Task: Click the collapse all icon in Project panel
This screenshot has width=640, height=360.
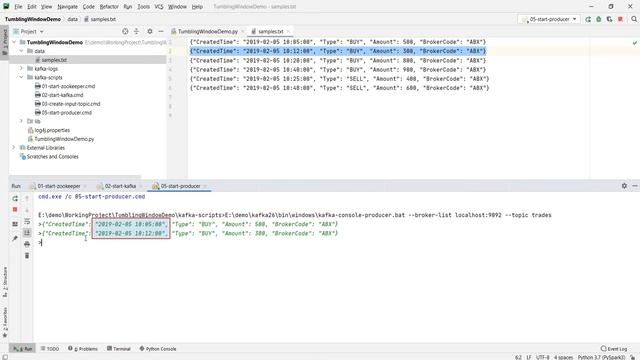Action: pos(136,31)
